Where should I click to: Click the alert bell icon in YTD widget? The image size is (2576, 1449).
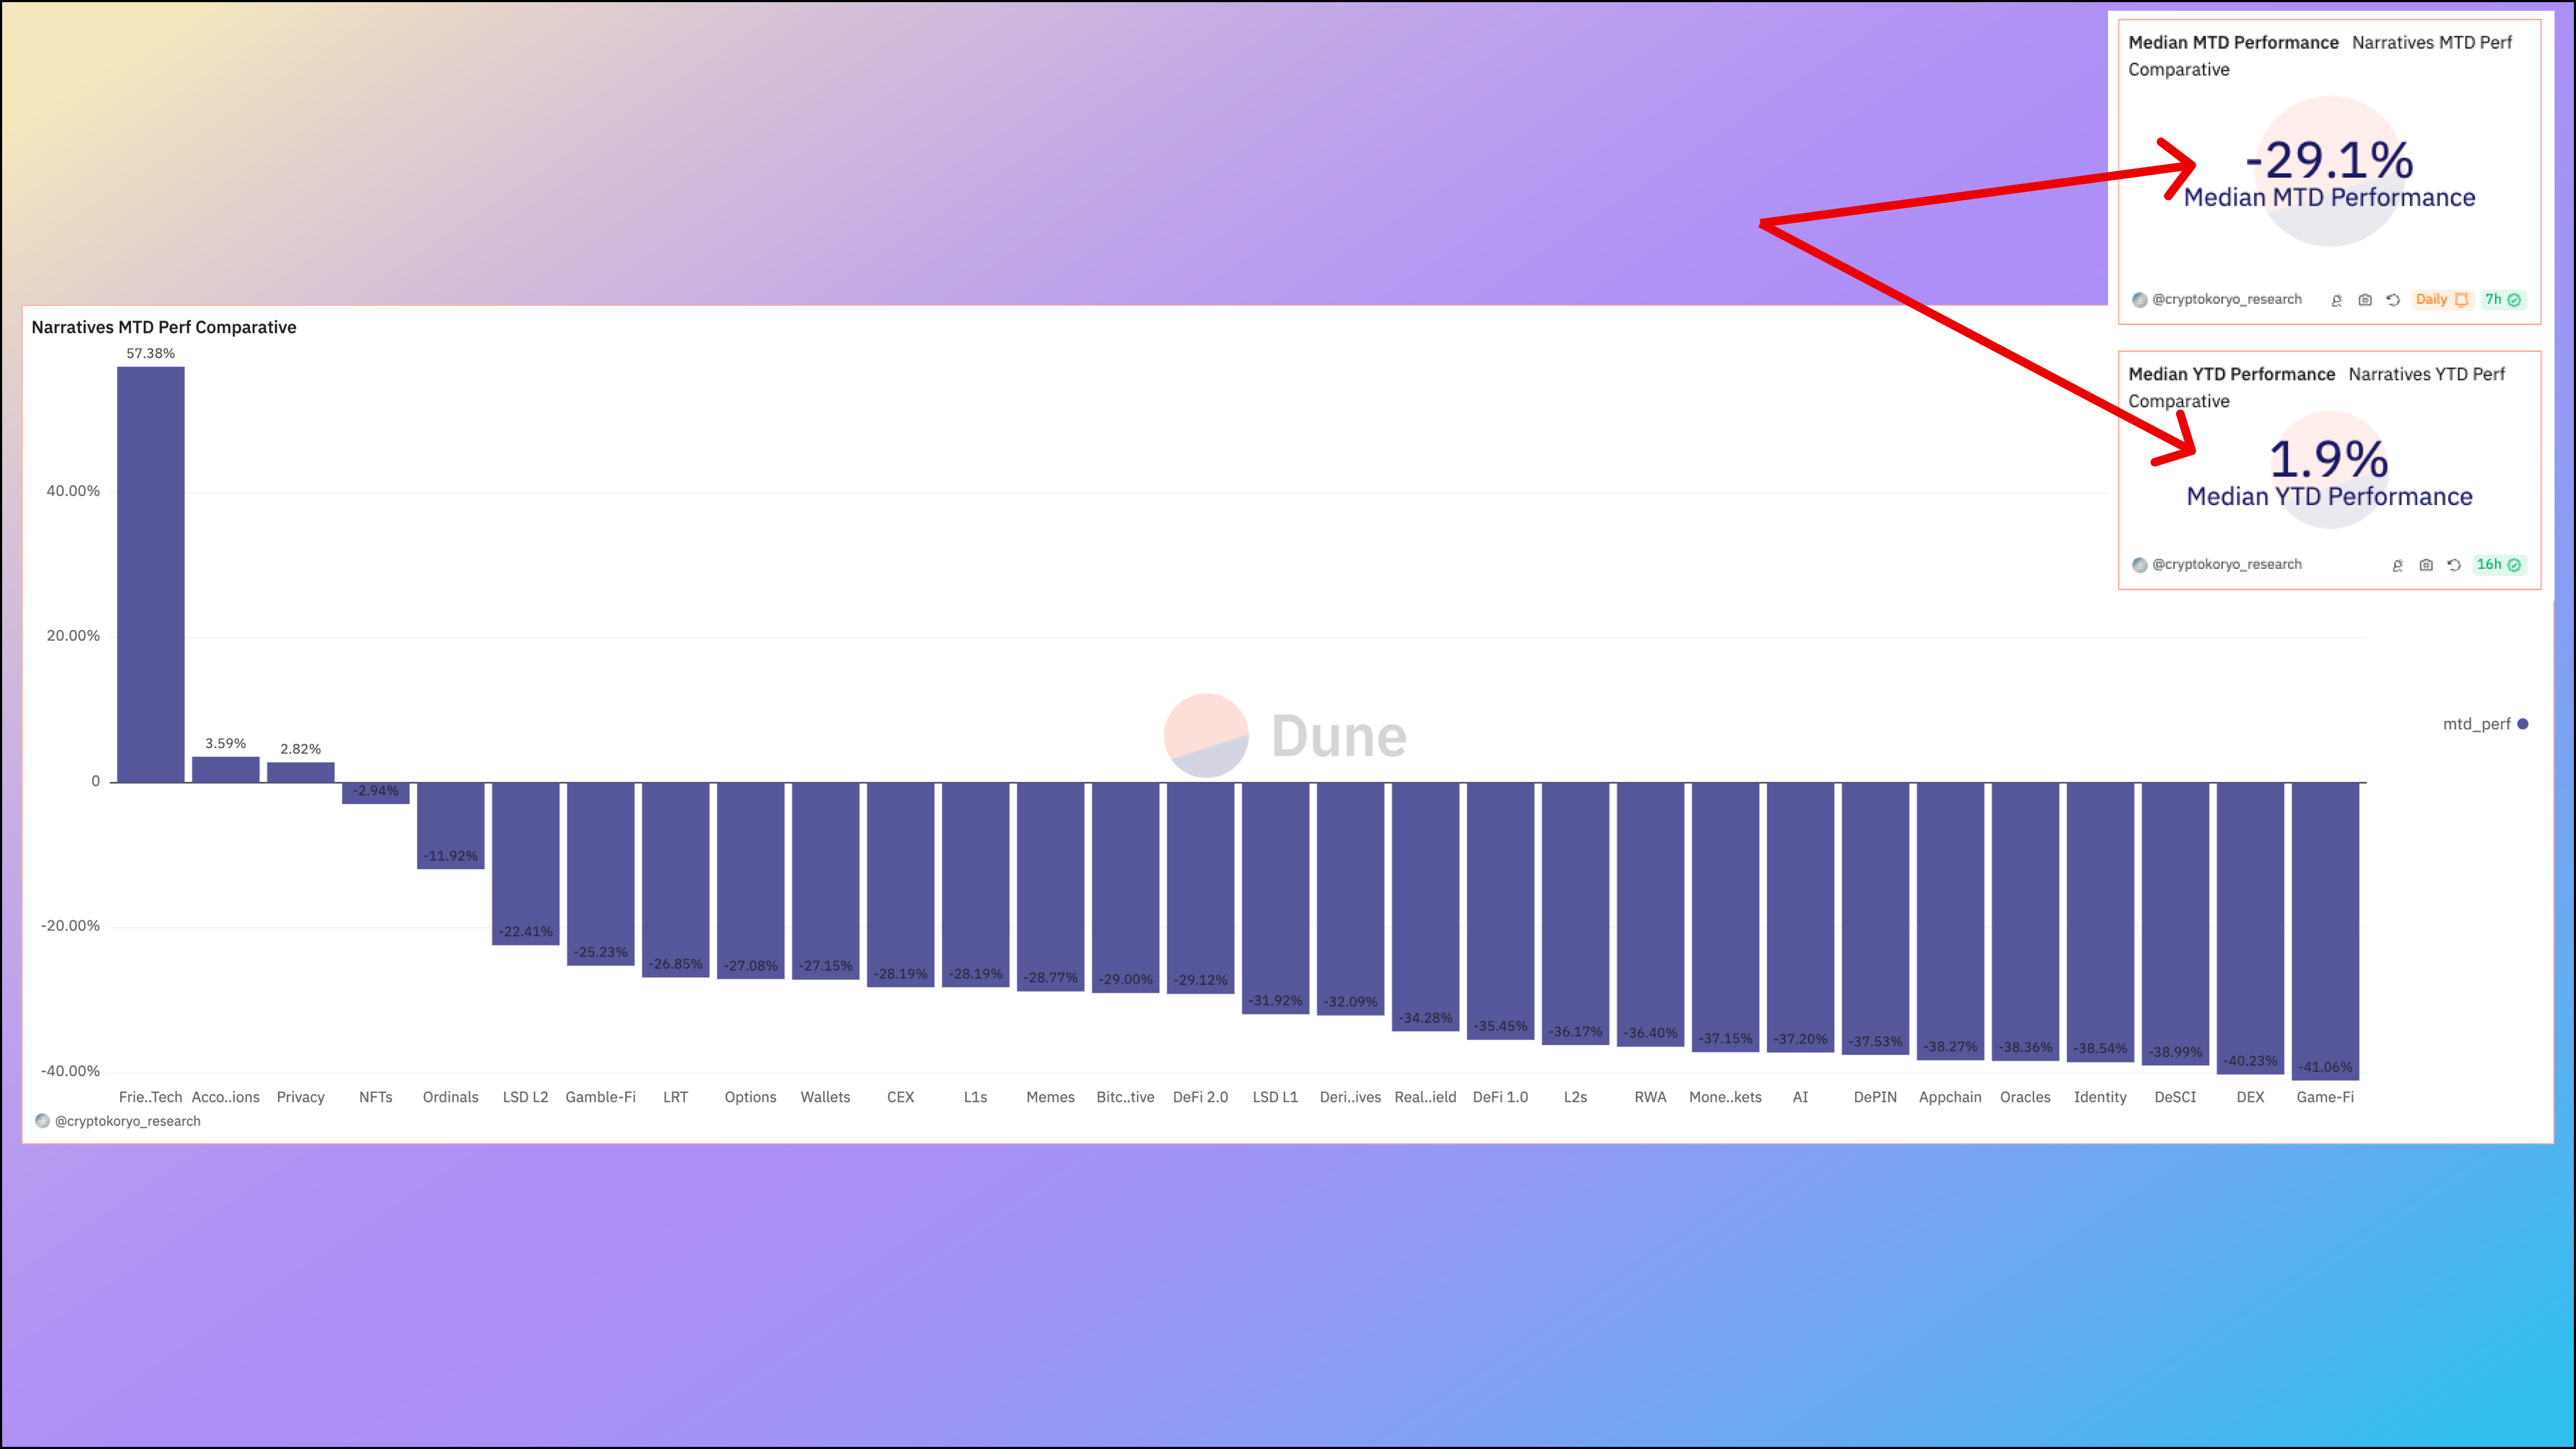2398,565
